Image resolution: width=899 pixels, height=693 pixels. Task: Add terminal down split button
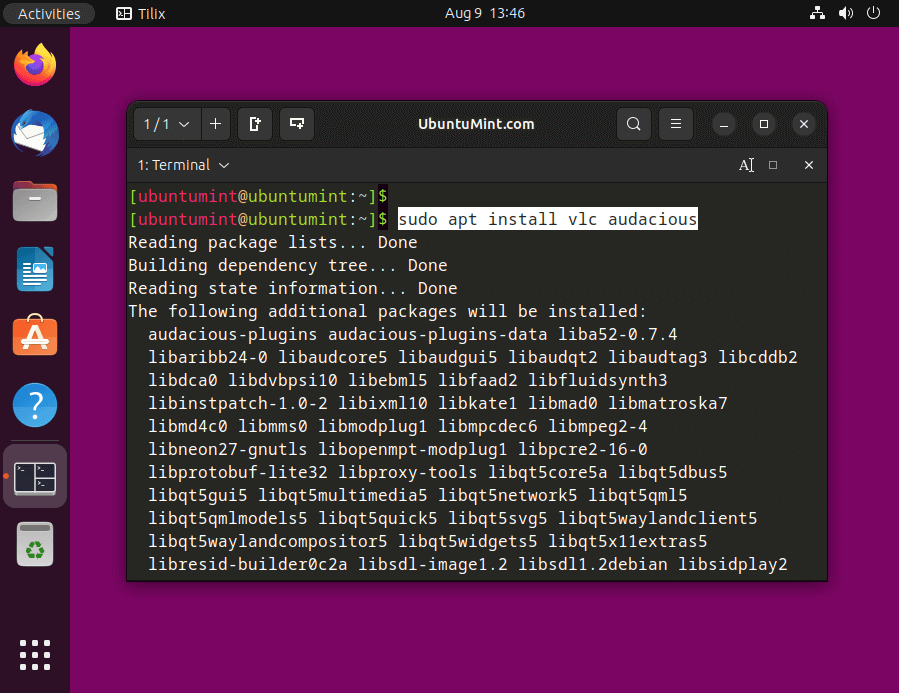297,124
